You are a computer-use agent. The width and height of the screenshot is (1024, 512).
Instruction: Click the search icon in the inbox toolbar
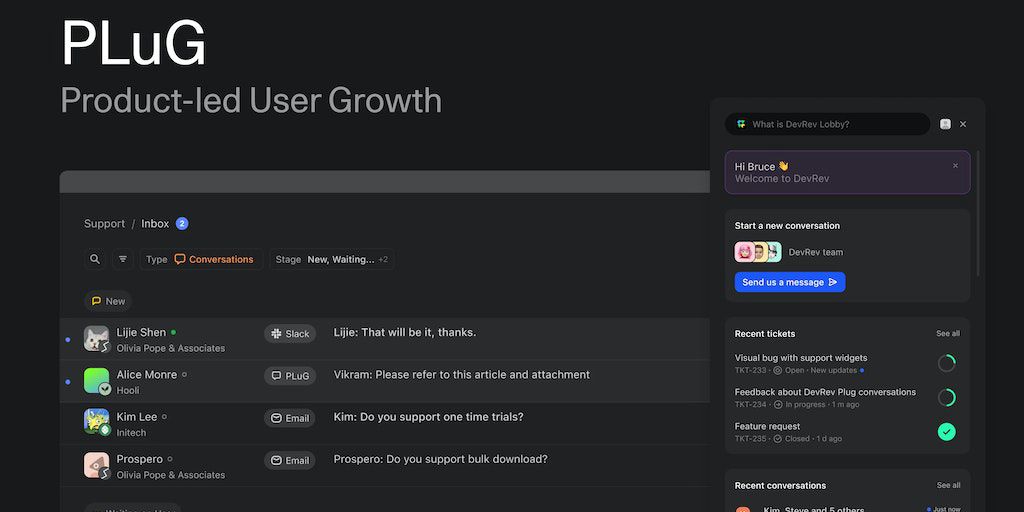point(95,259)
